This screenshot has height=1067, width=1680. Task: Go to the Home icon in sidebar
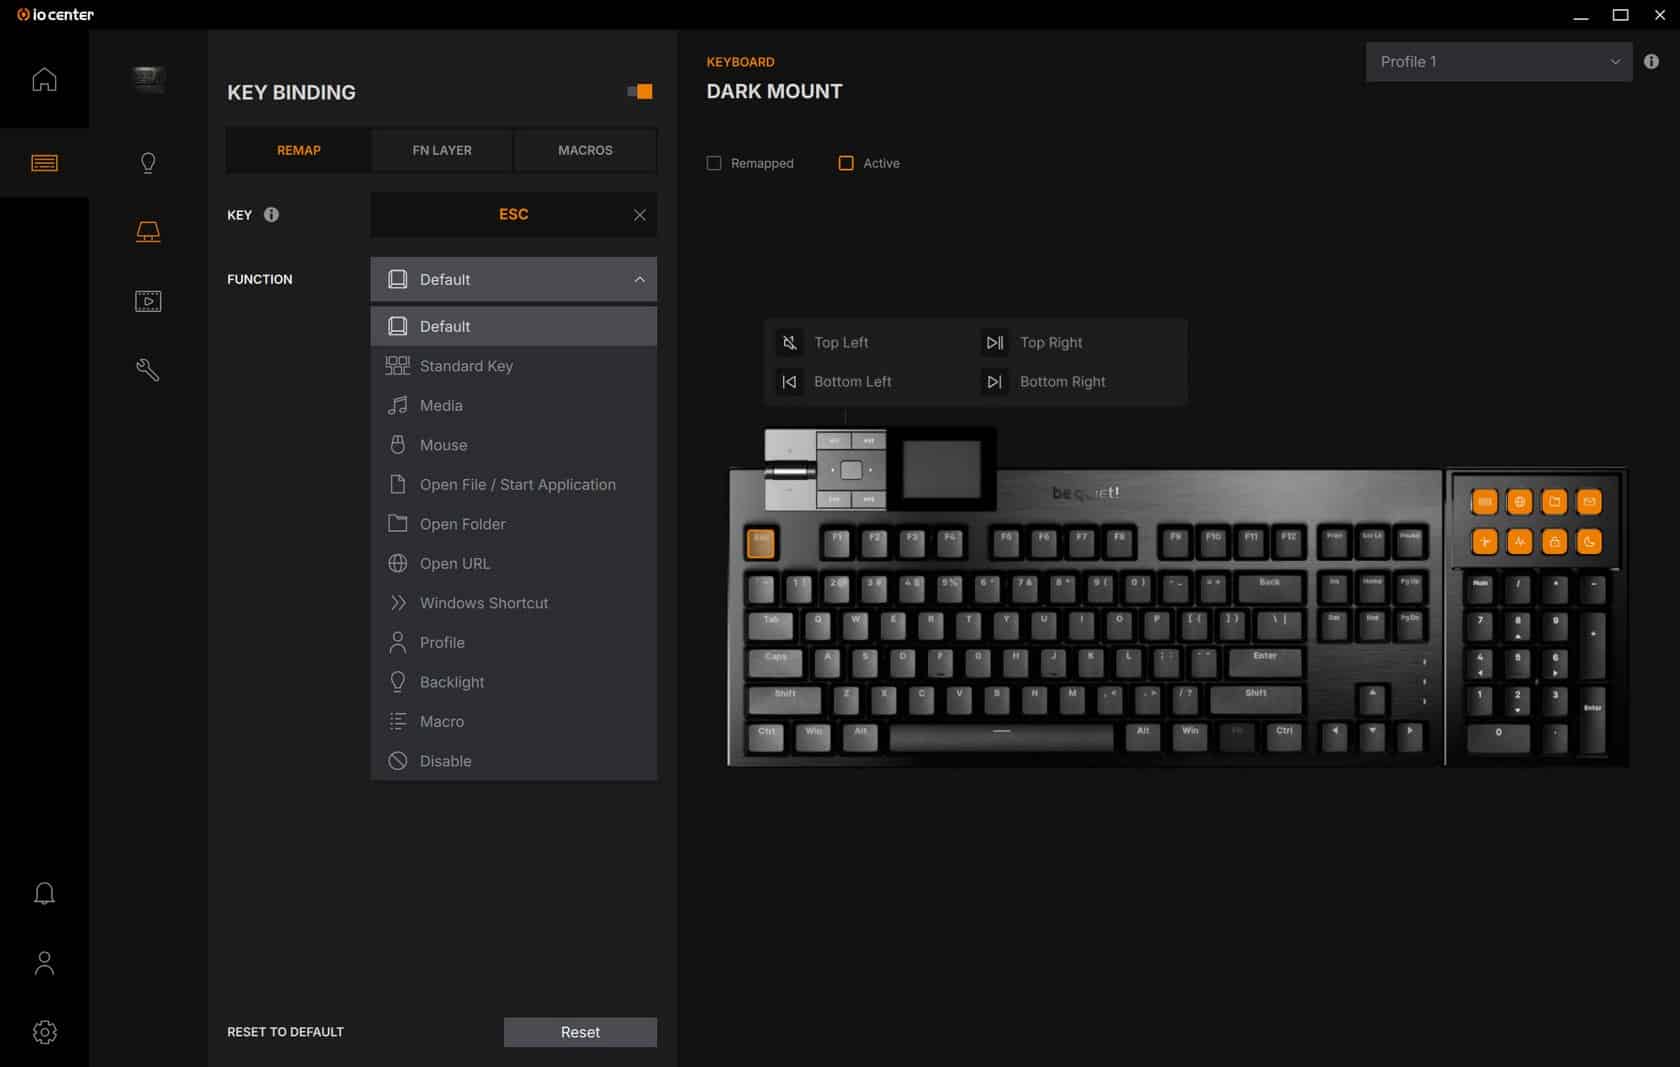(x=44, y=79)
